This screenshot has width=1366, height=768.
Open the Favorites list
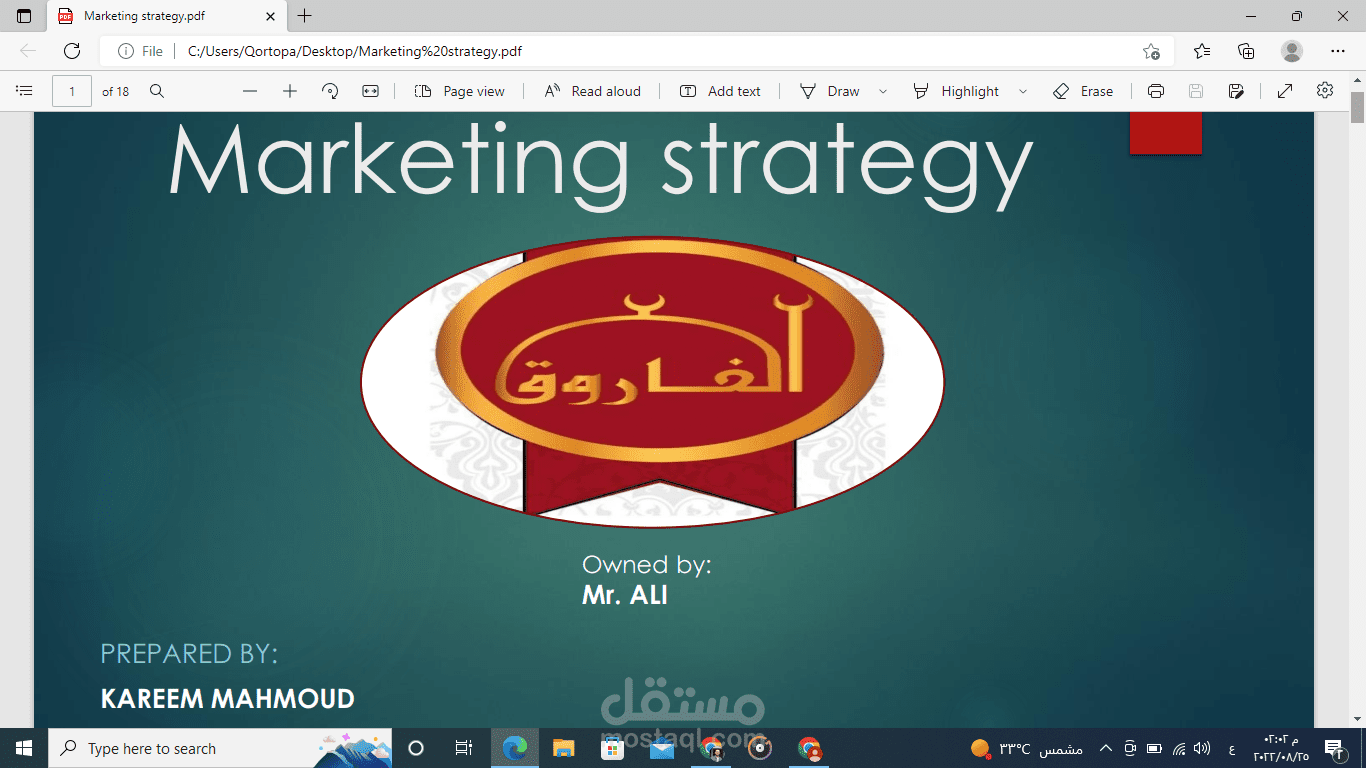coord(1202,51)
